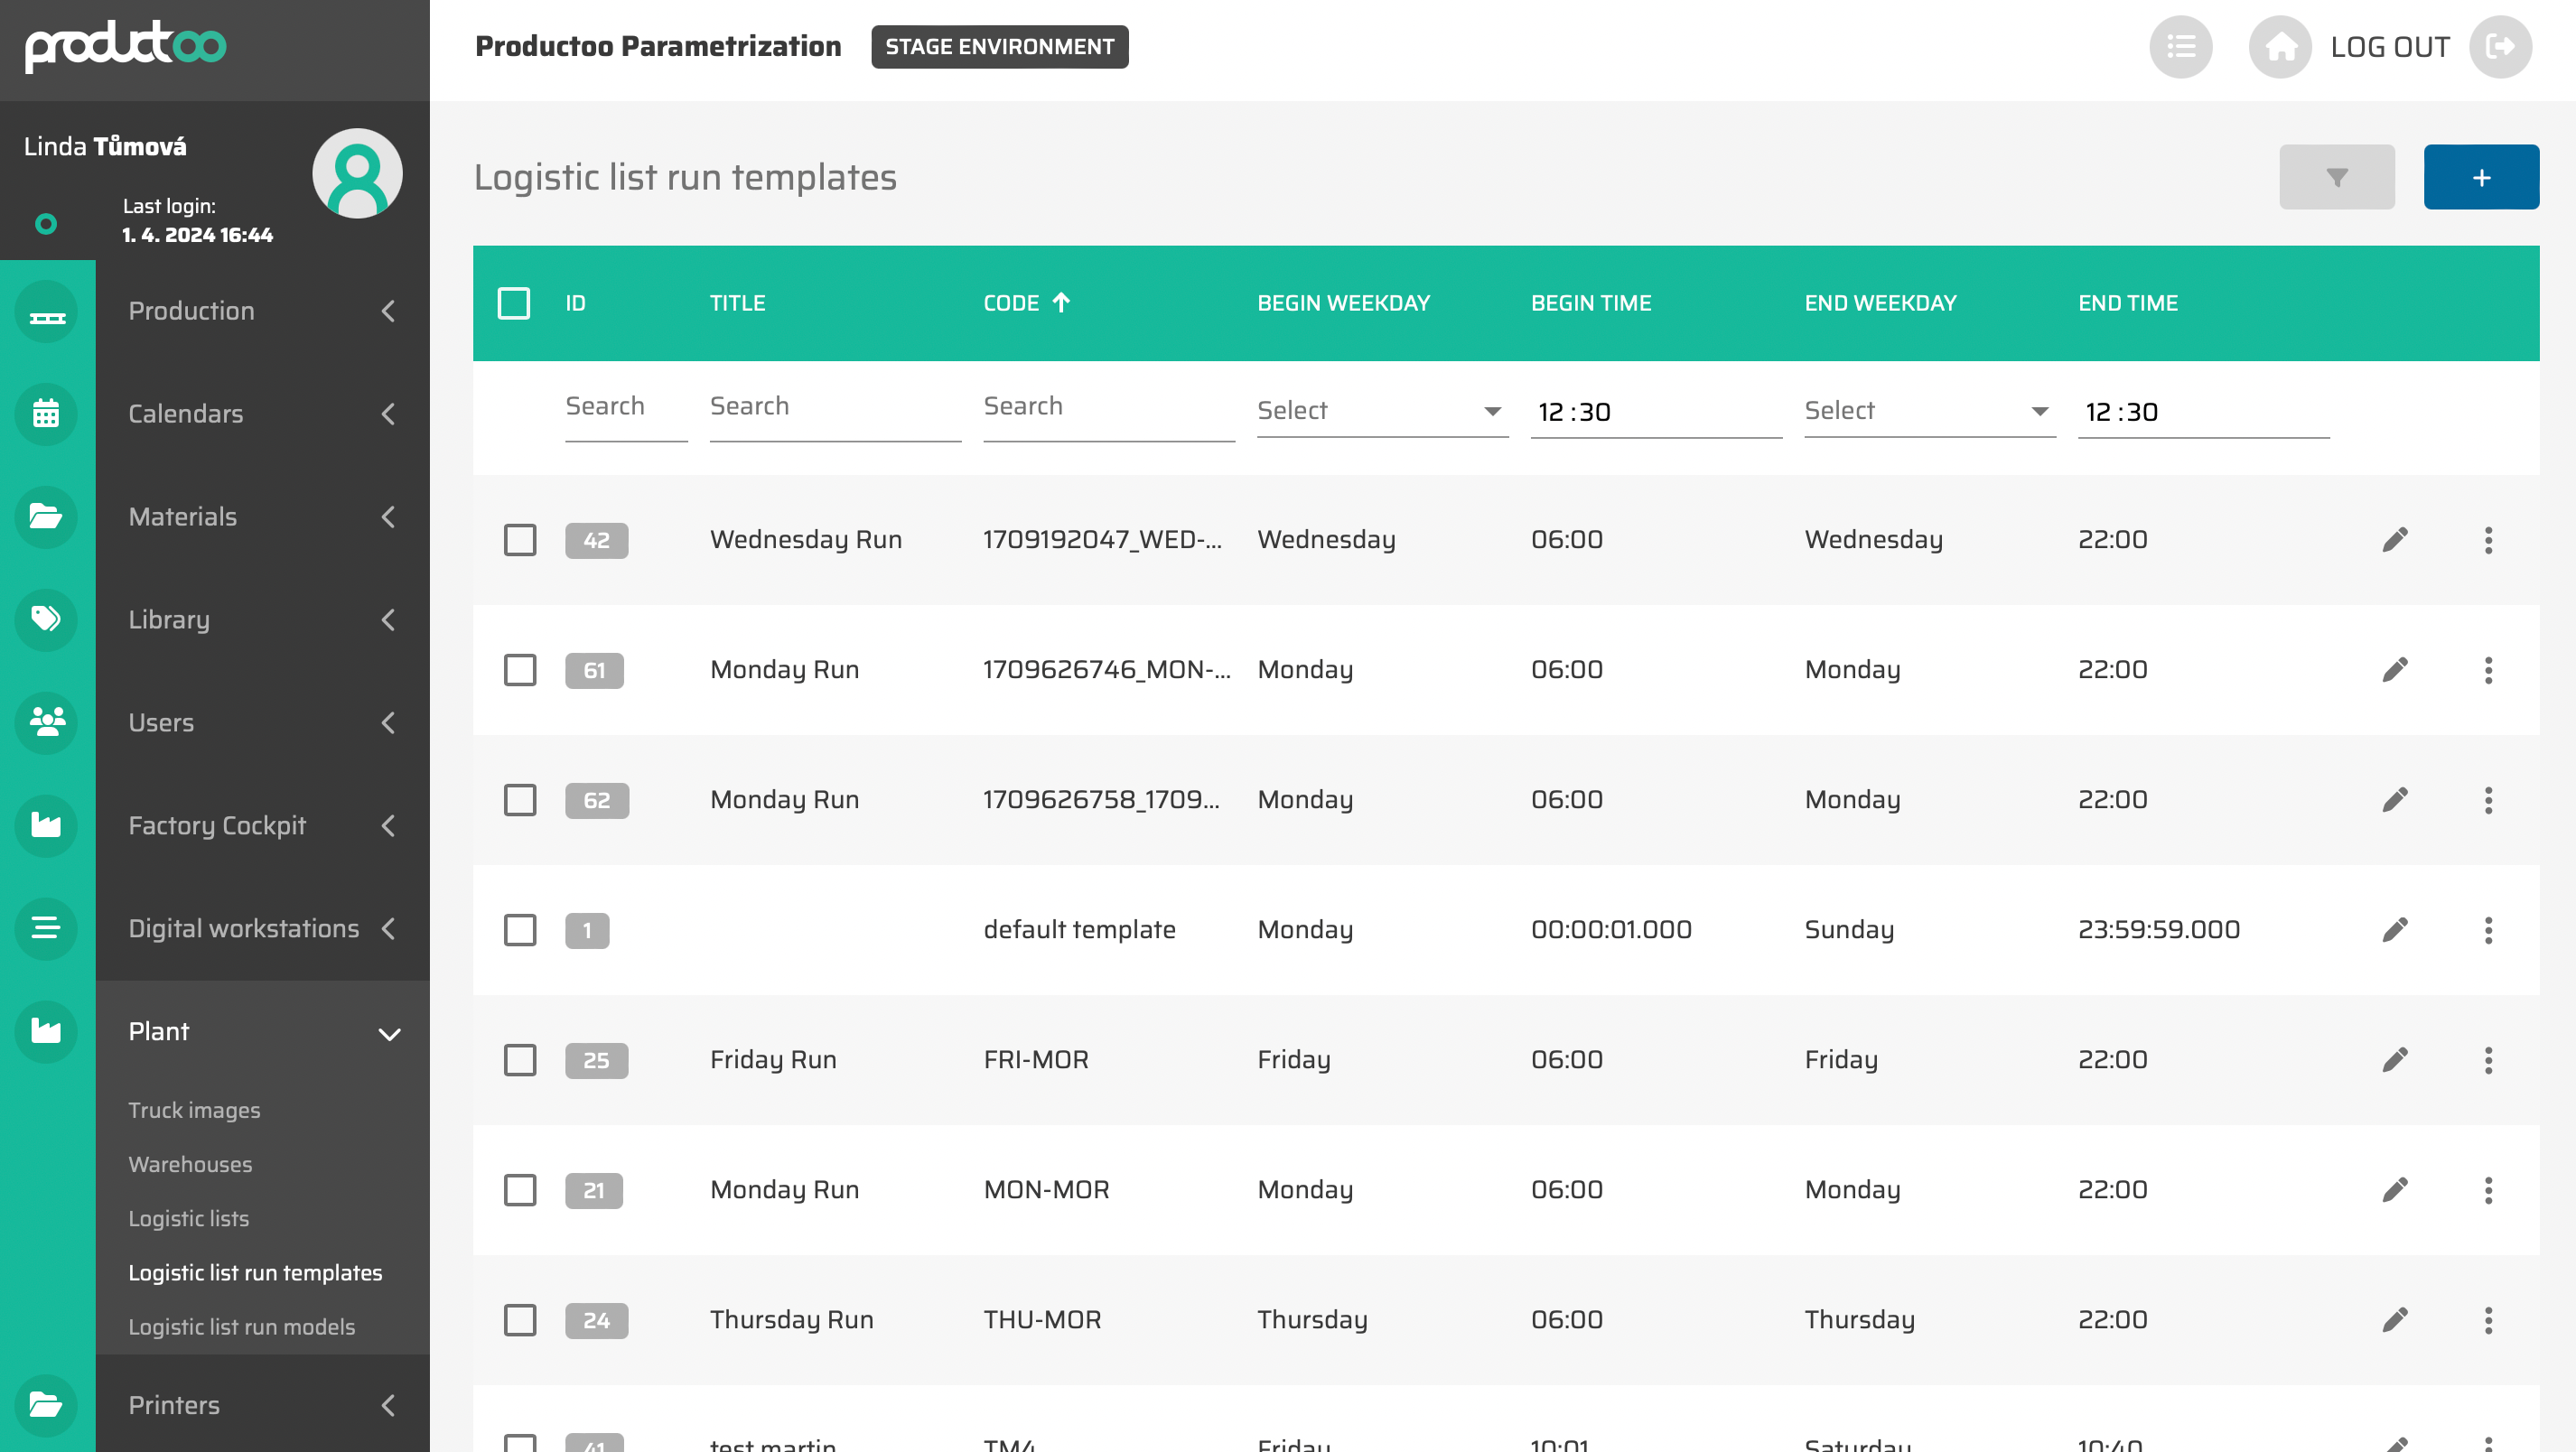Viewport: 2576px width, 1452px height.
Task: Click the LOG OUT text
Action: pyautogui.click(x=2389, y=47)
